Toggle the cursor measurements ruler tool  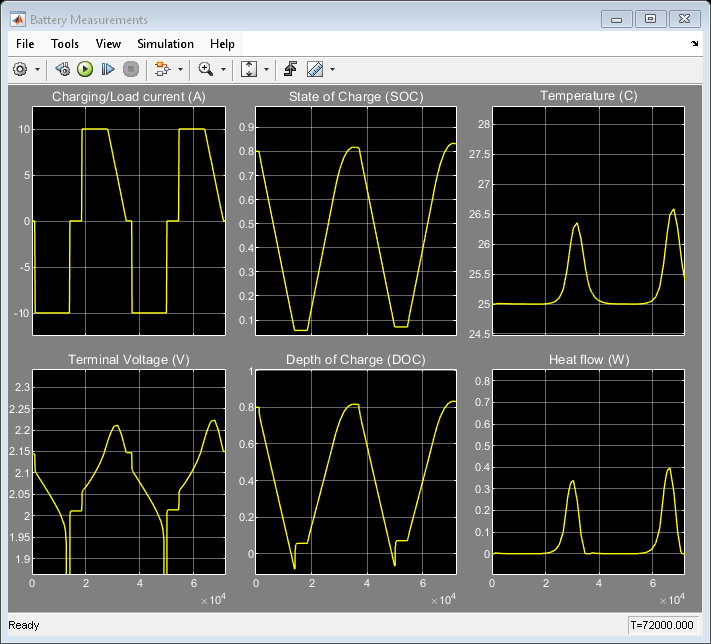pyautogui.click(x=315, y=69)
